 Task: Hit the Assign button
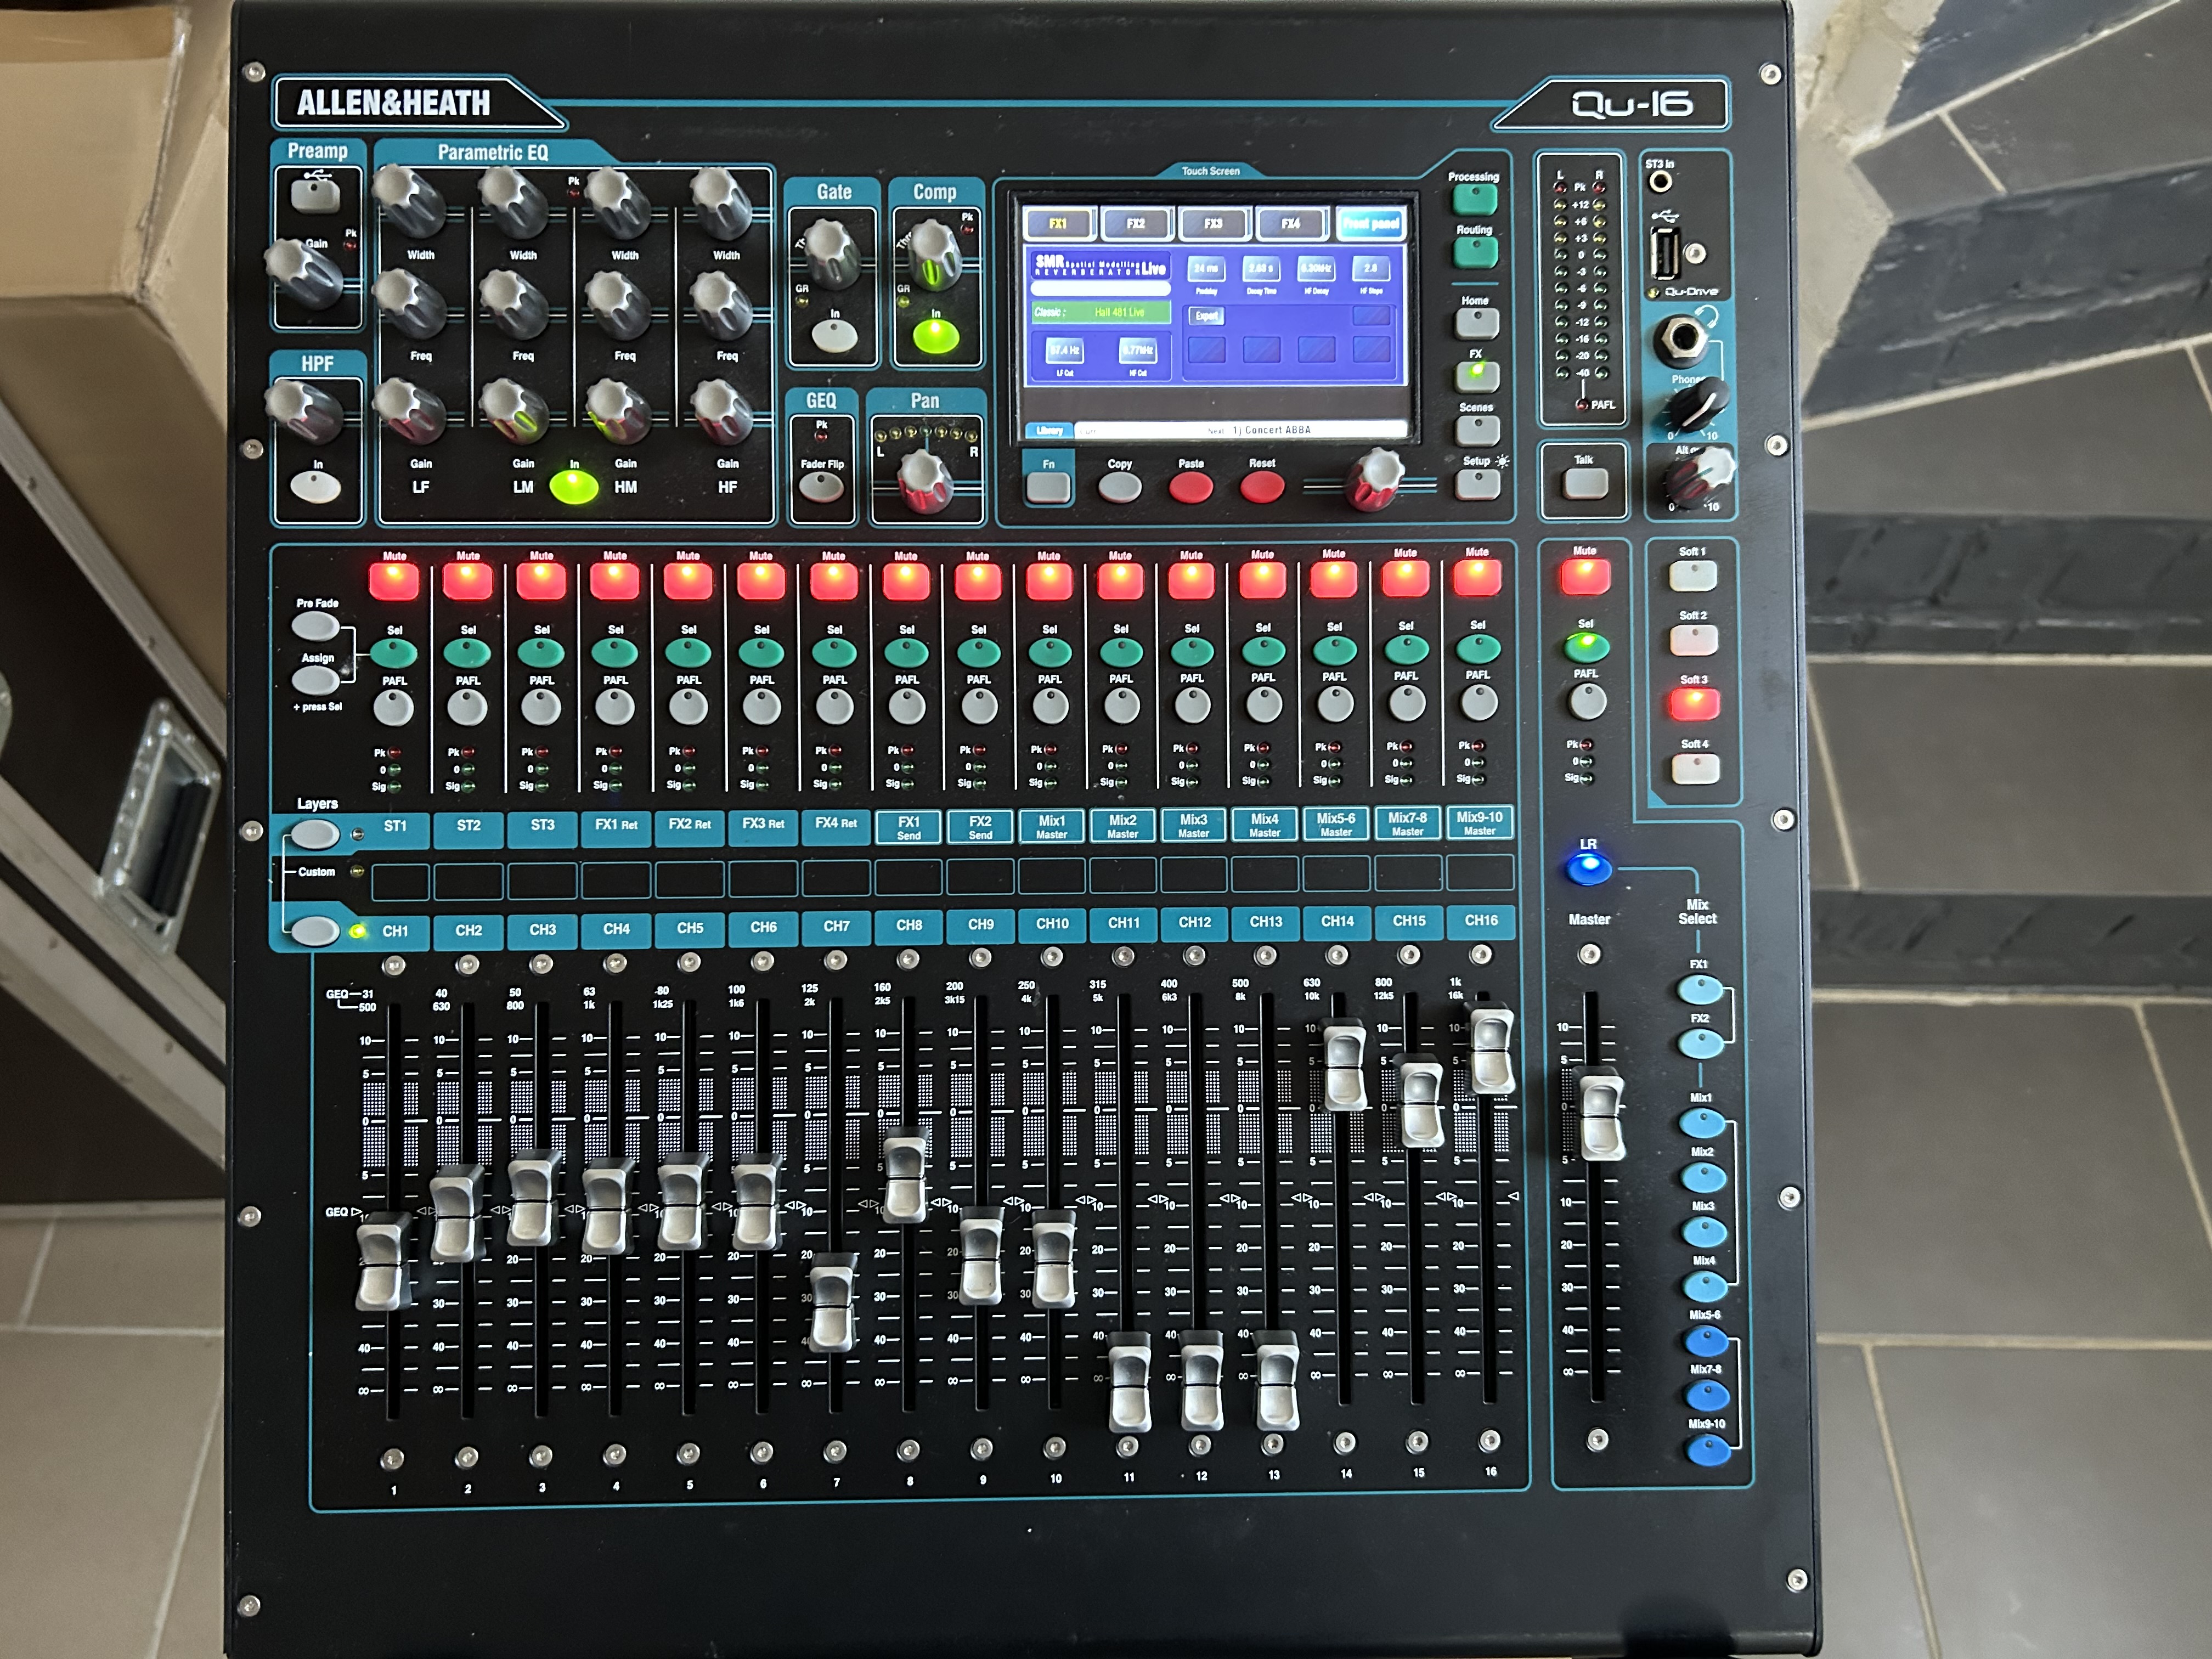[x=315, y=680]
